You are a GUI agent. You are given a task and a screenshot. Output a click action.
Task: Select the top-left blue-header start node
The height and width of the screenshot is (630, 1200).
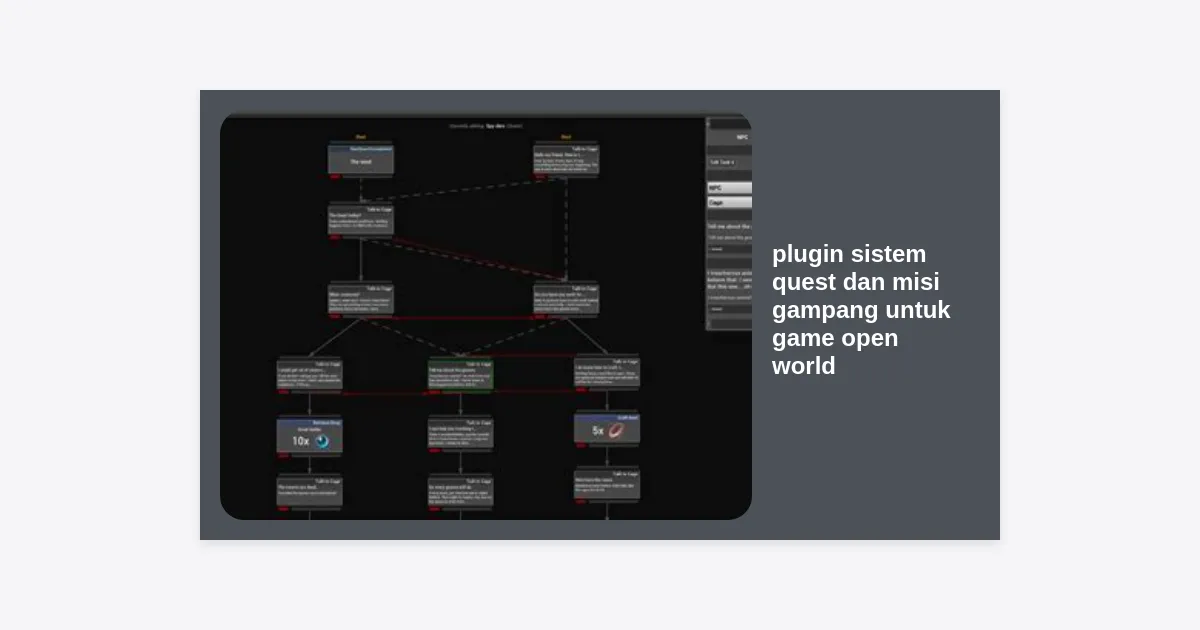(x=361, y=158)
